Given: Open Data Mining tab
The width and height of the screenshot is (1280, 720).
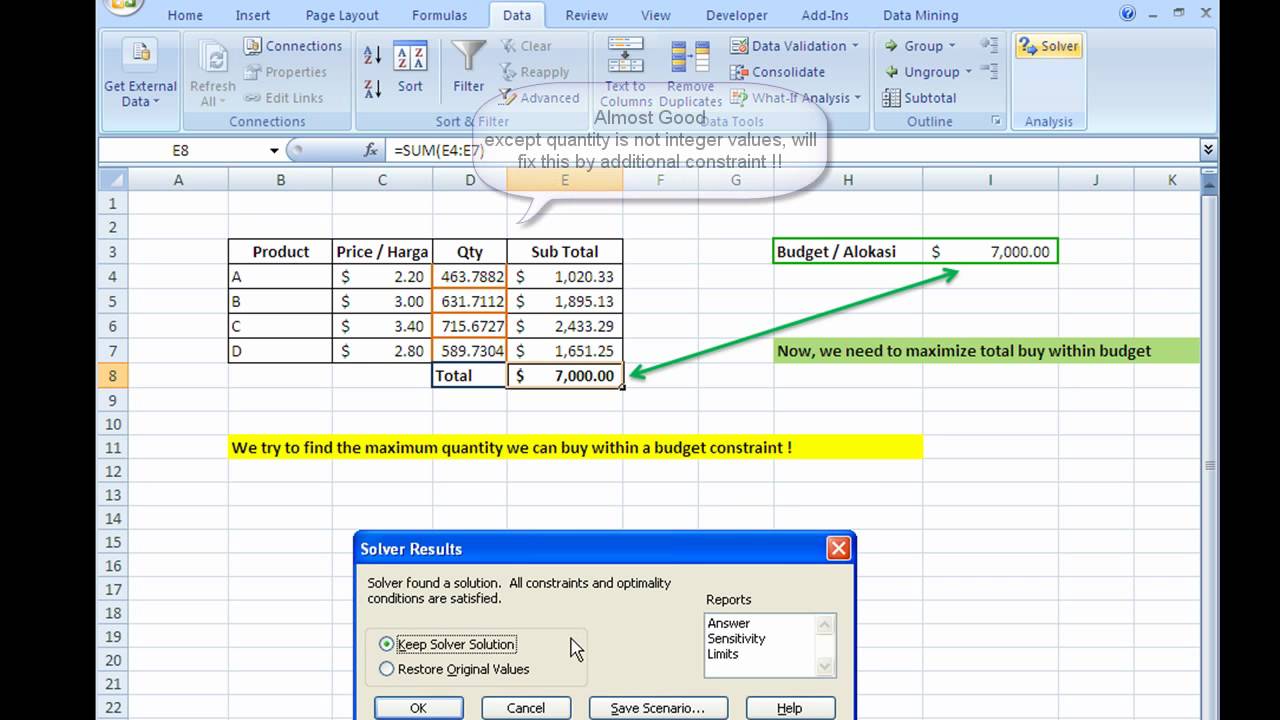Looking at the screenshot, I should pos(920,15).
